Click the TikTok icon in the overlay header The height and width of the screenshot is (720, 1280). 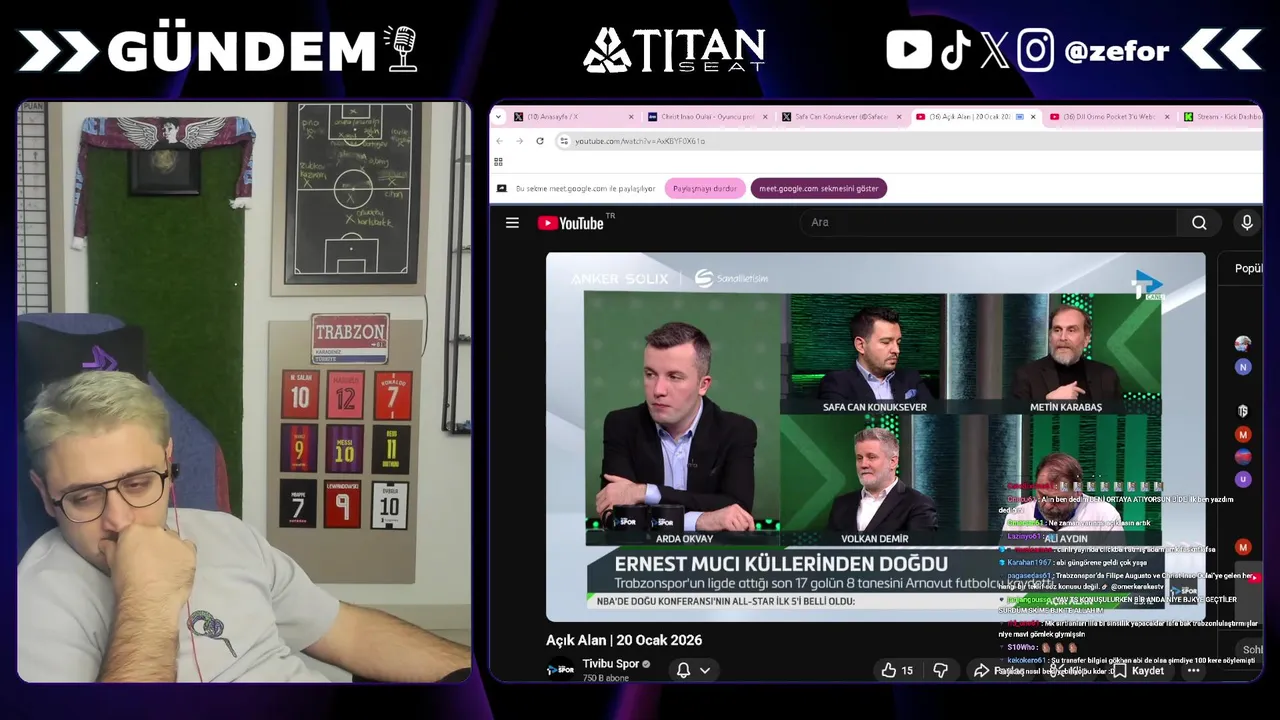tap(955, 50)
